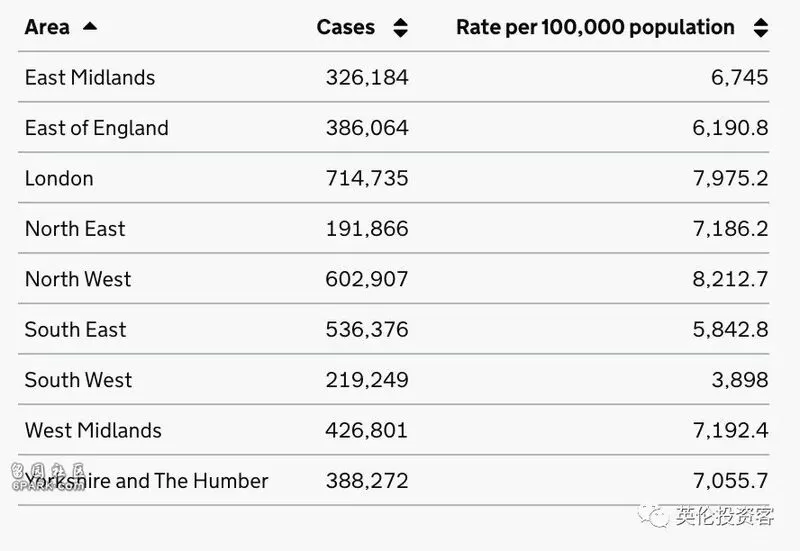Click the South East area label
Screen dimensions: 800x551
click(75, 330)
